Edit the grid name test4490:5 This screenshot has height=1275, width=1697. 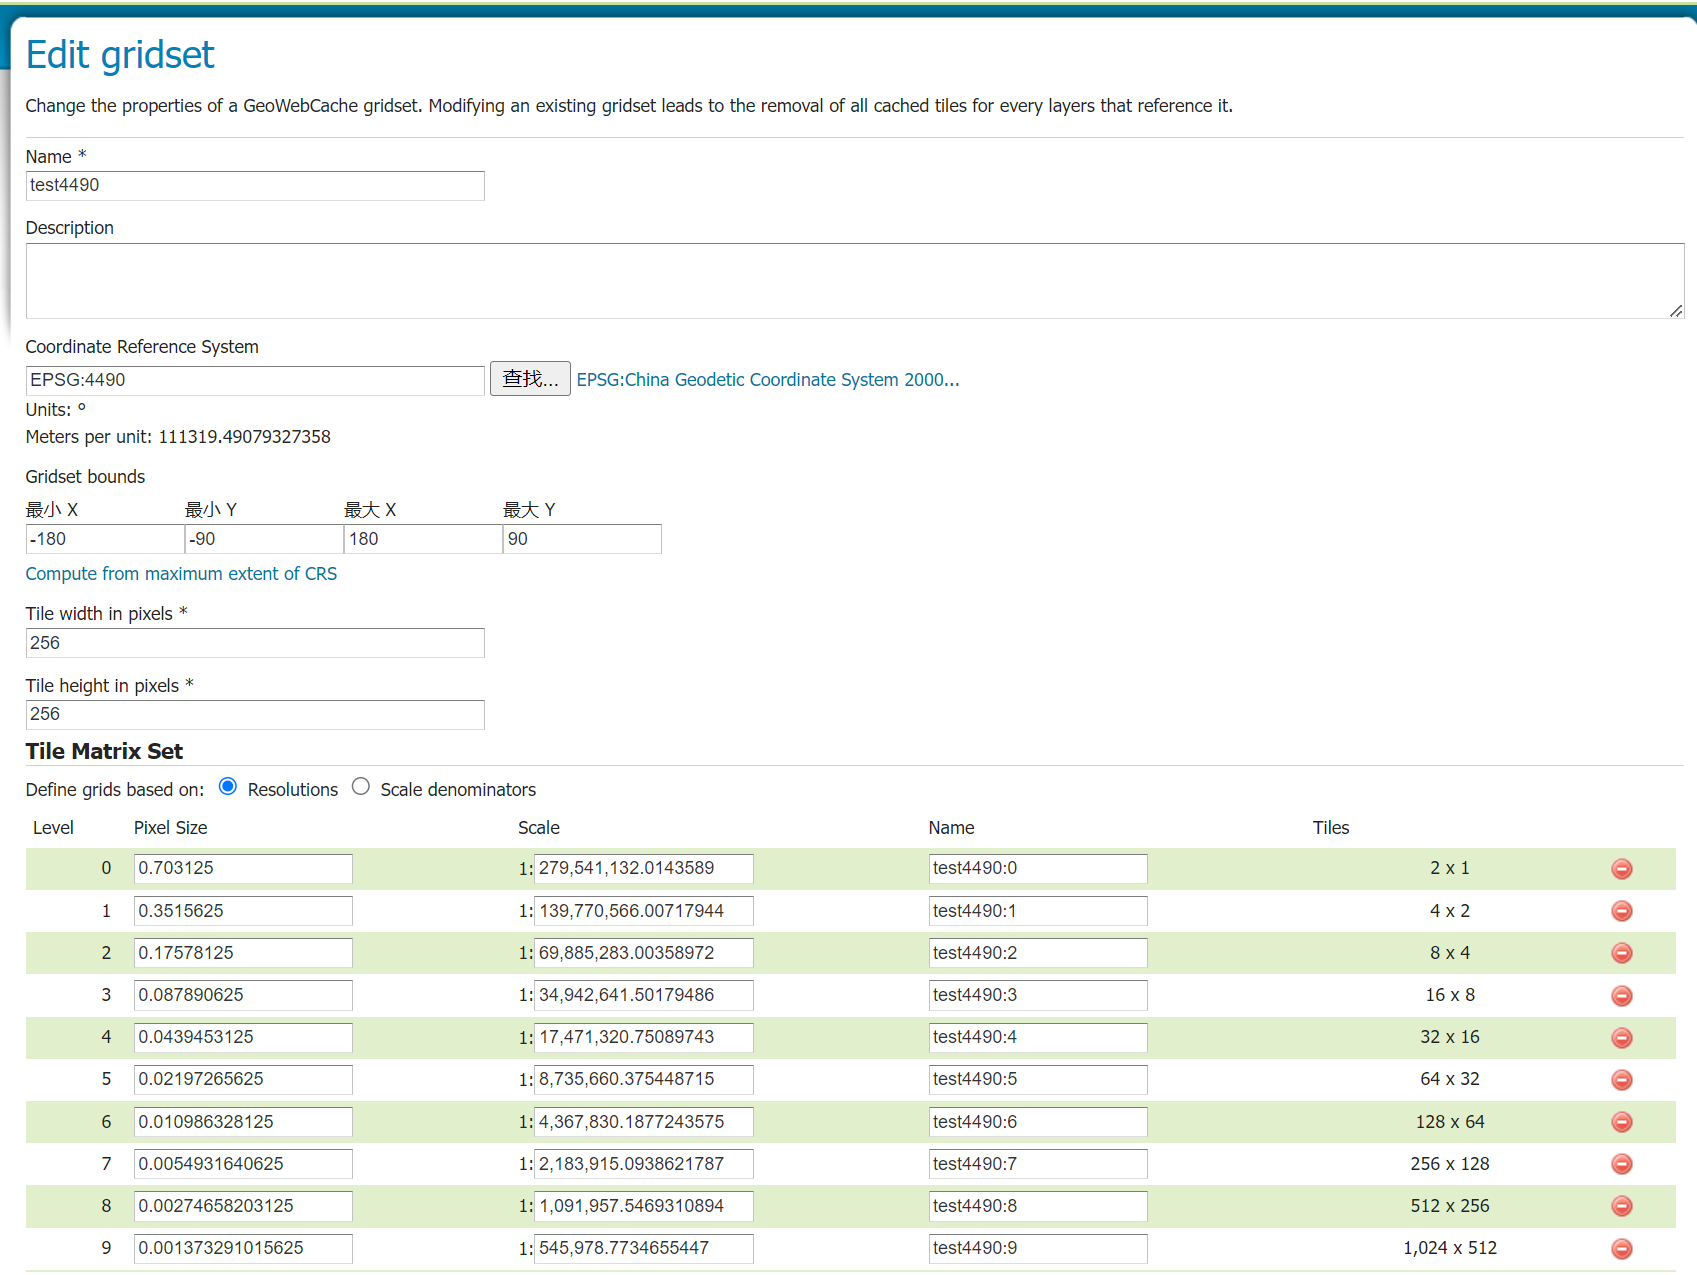click(x=1038, y=1080)
